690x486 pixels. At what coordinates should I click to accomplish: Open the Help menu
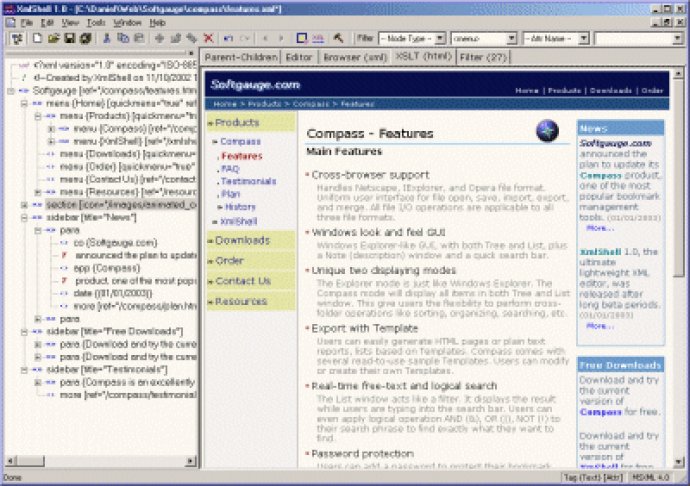158,23
